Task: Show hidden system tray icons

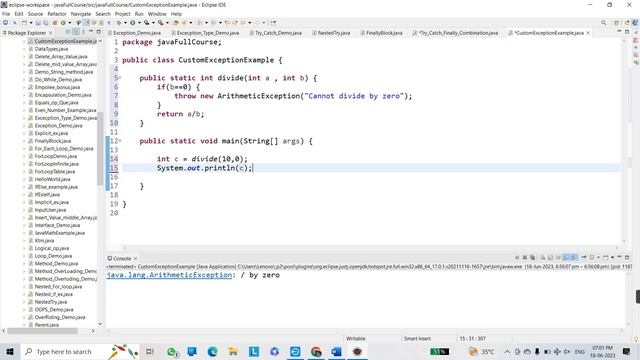Action: point(507,351)
